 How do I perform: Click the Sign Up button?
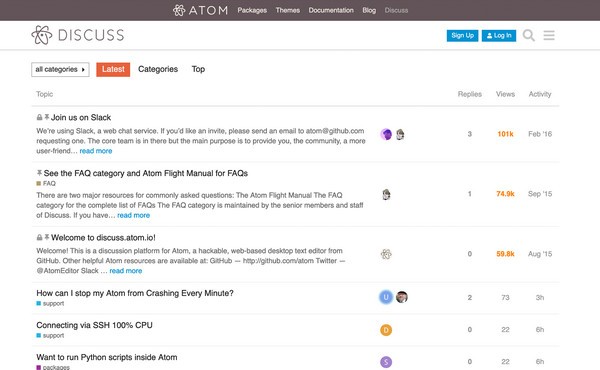coord(462,36)
